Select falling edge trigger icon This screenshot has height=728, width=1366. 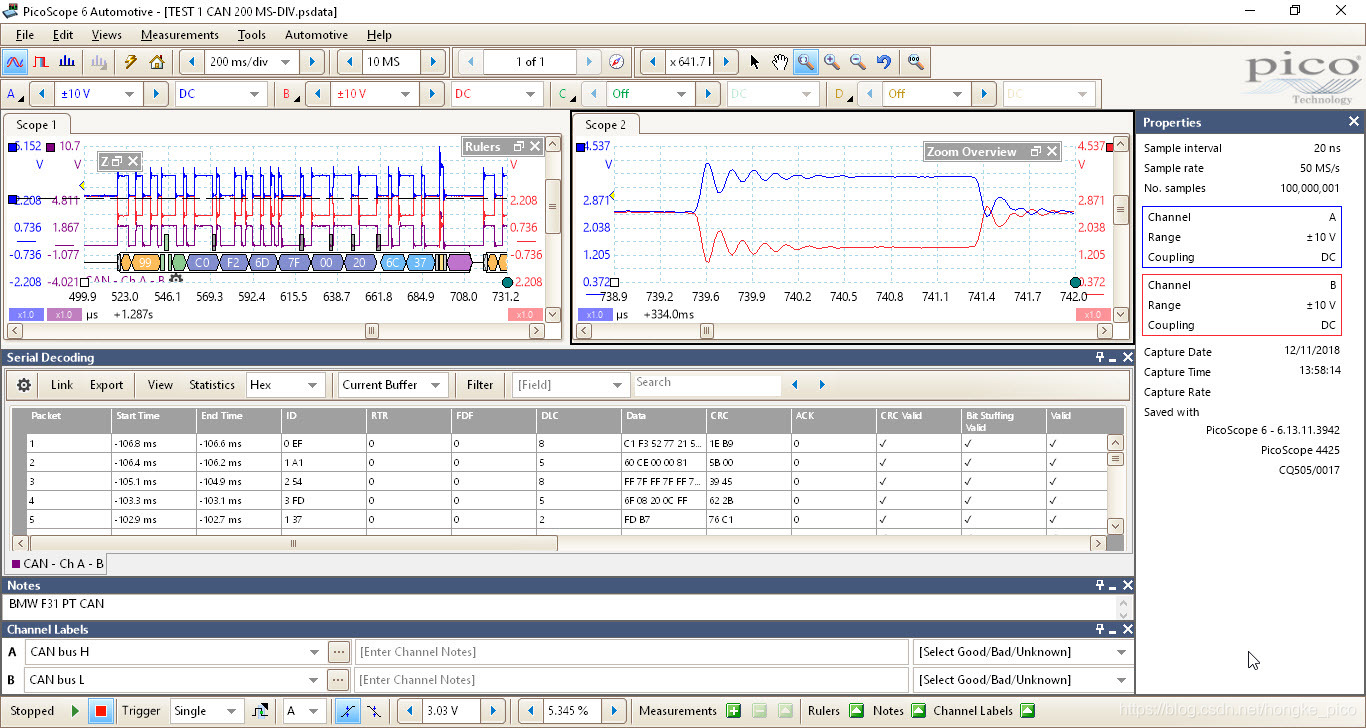tap(373, 711)
